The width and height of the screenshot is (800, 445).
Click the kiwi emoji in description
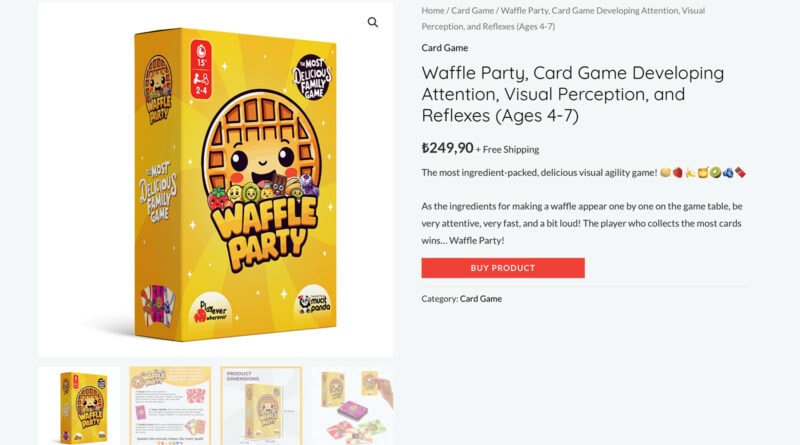tap(715, 172)
